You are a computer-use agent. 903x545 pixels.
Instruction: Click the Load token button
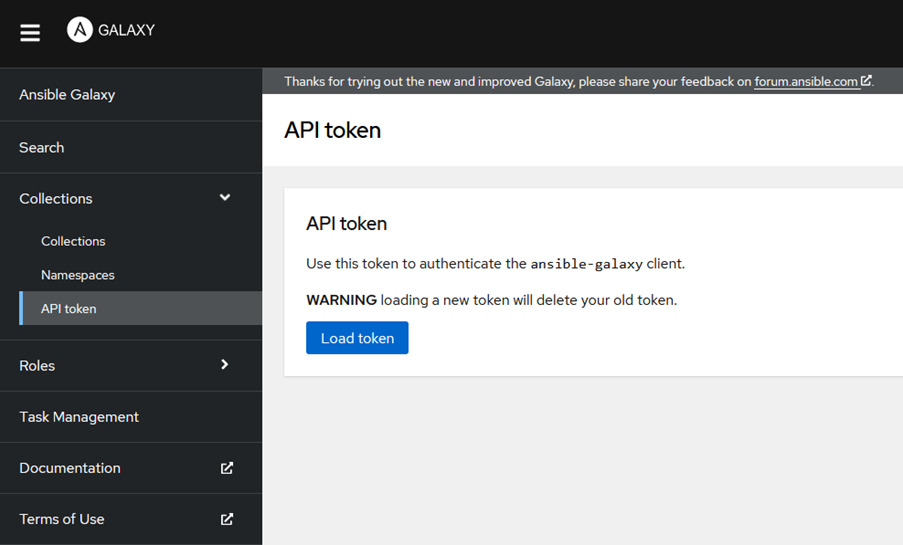point(357,338)
